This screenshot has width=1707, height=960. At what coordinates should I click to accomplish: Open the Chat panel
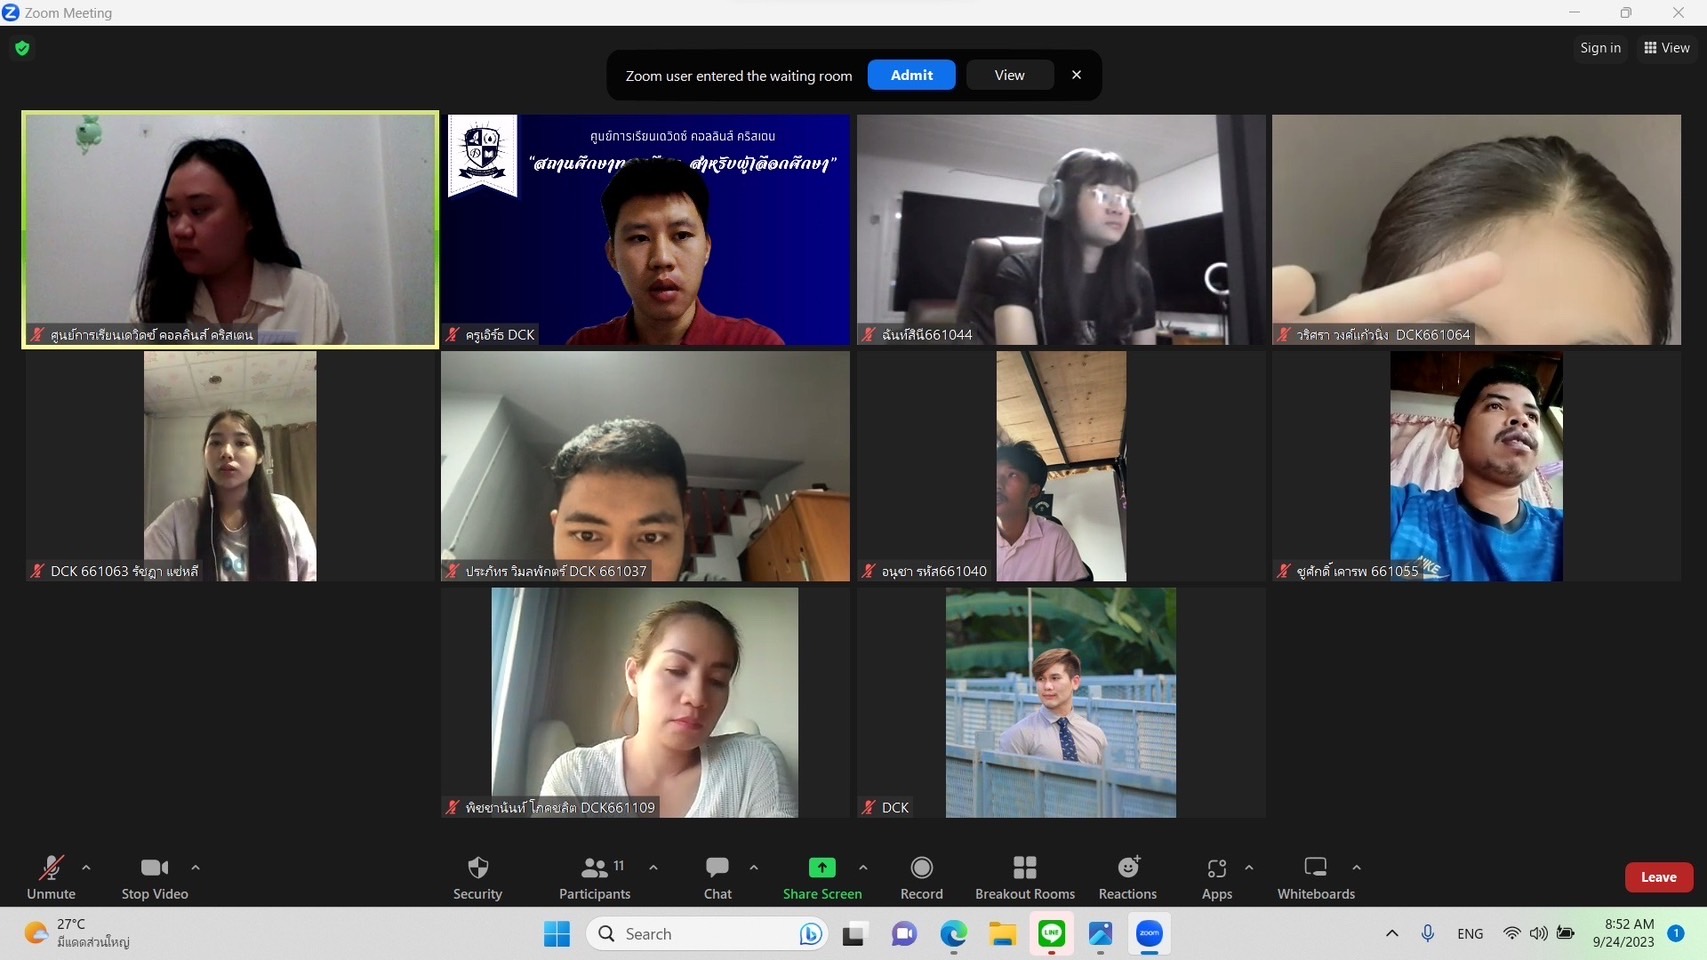[717, 868]
